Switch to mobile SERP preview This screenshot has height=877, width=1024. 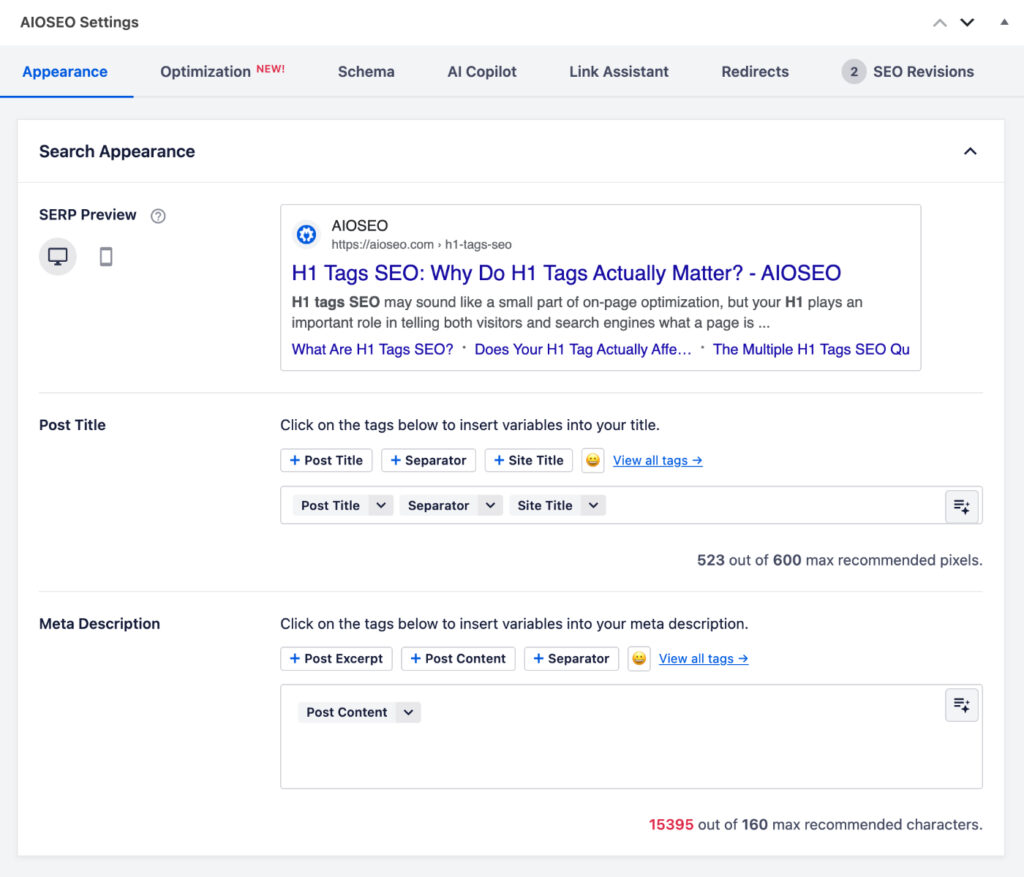point(106,257)
